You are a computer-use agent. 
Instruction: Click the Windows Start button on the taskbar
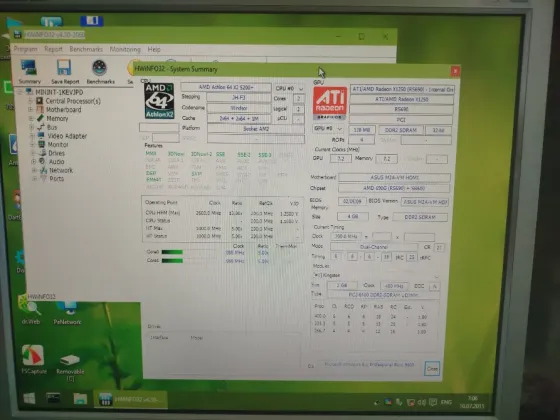29,398
